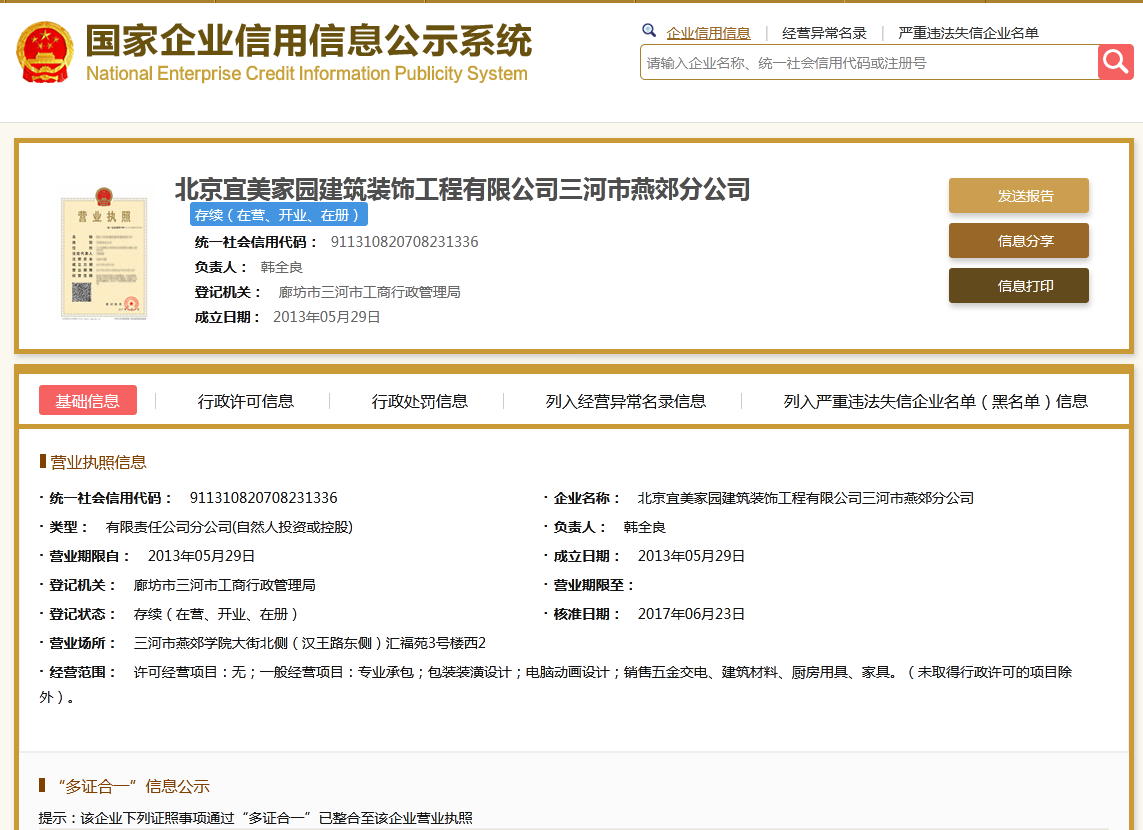The image size is (1143, 830).
Task: Open the 列入严重违法失信企业名单（黑名单）信息 tab
Action: [936, 402]
